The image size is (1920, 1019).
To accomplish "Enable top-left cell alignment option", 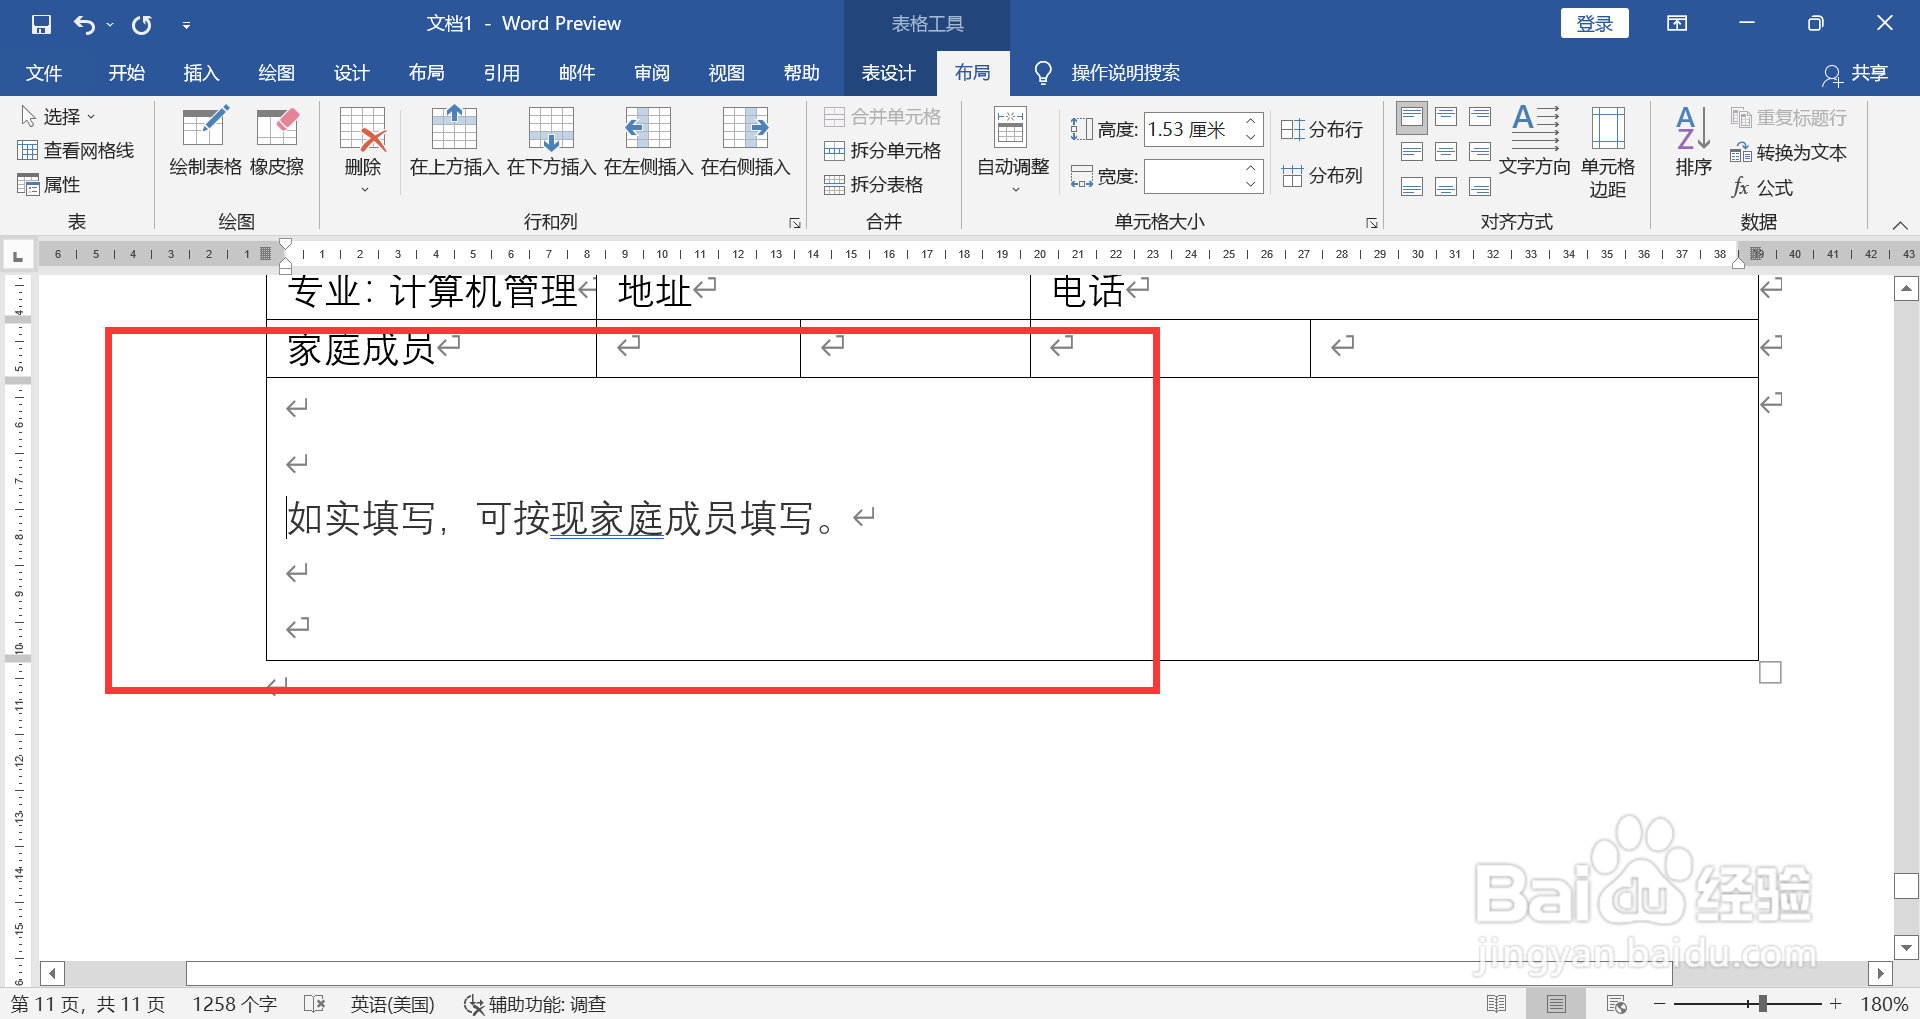I will (x=1411, y=117).
